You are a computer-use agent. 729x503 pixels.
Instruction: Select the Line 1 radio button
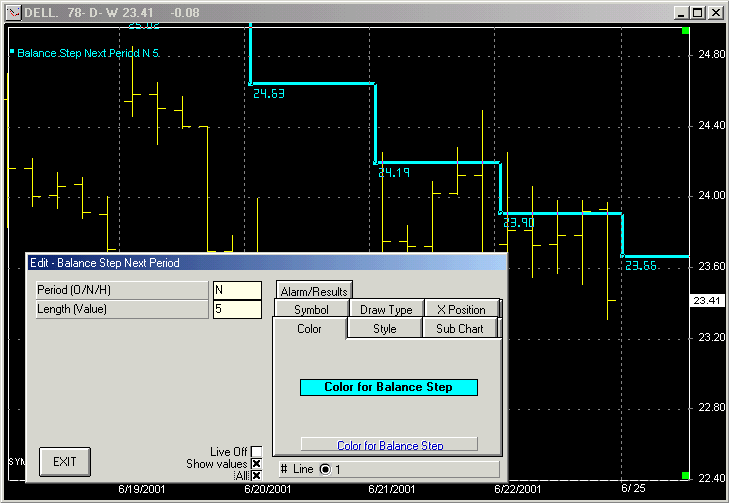coord(326,469)
